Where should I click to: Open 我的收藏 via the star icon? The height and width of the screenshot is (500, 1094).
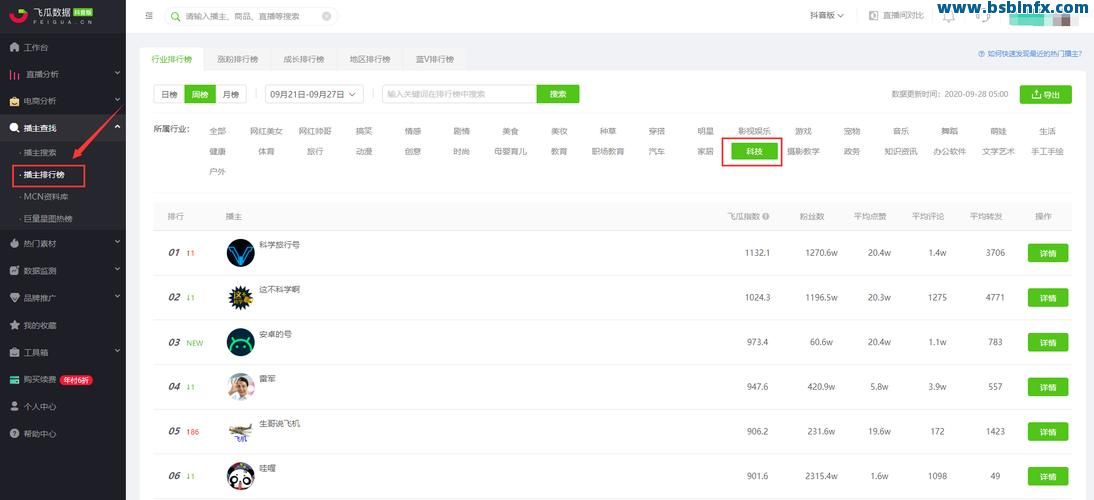click(14, 325)
